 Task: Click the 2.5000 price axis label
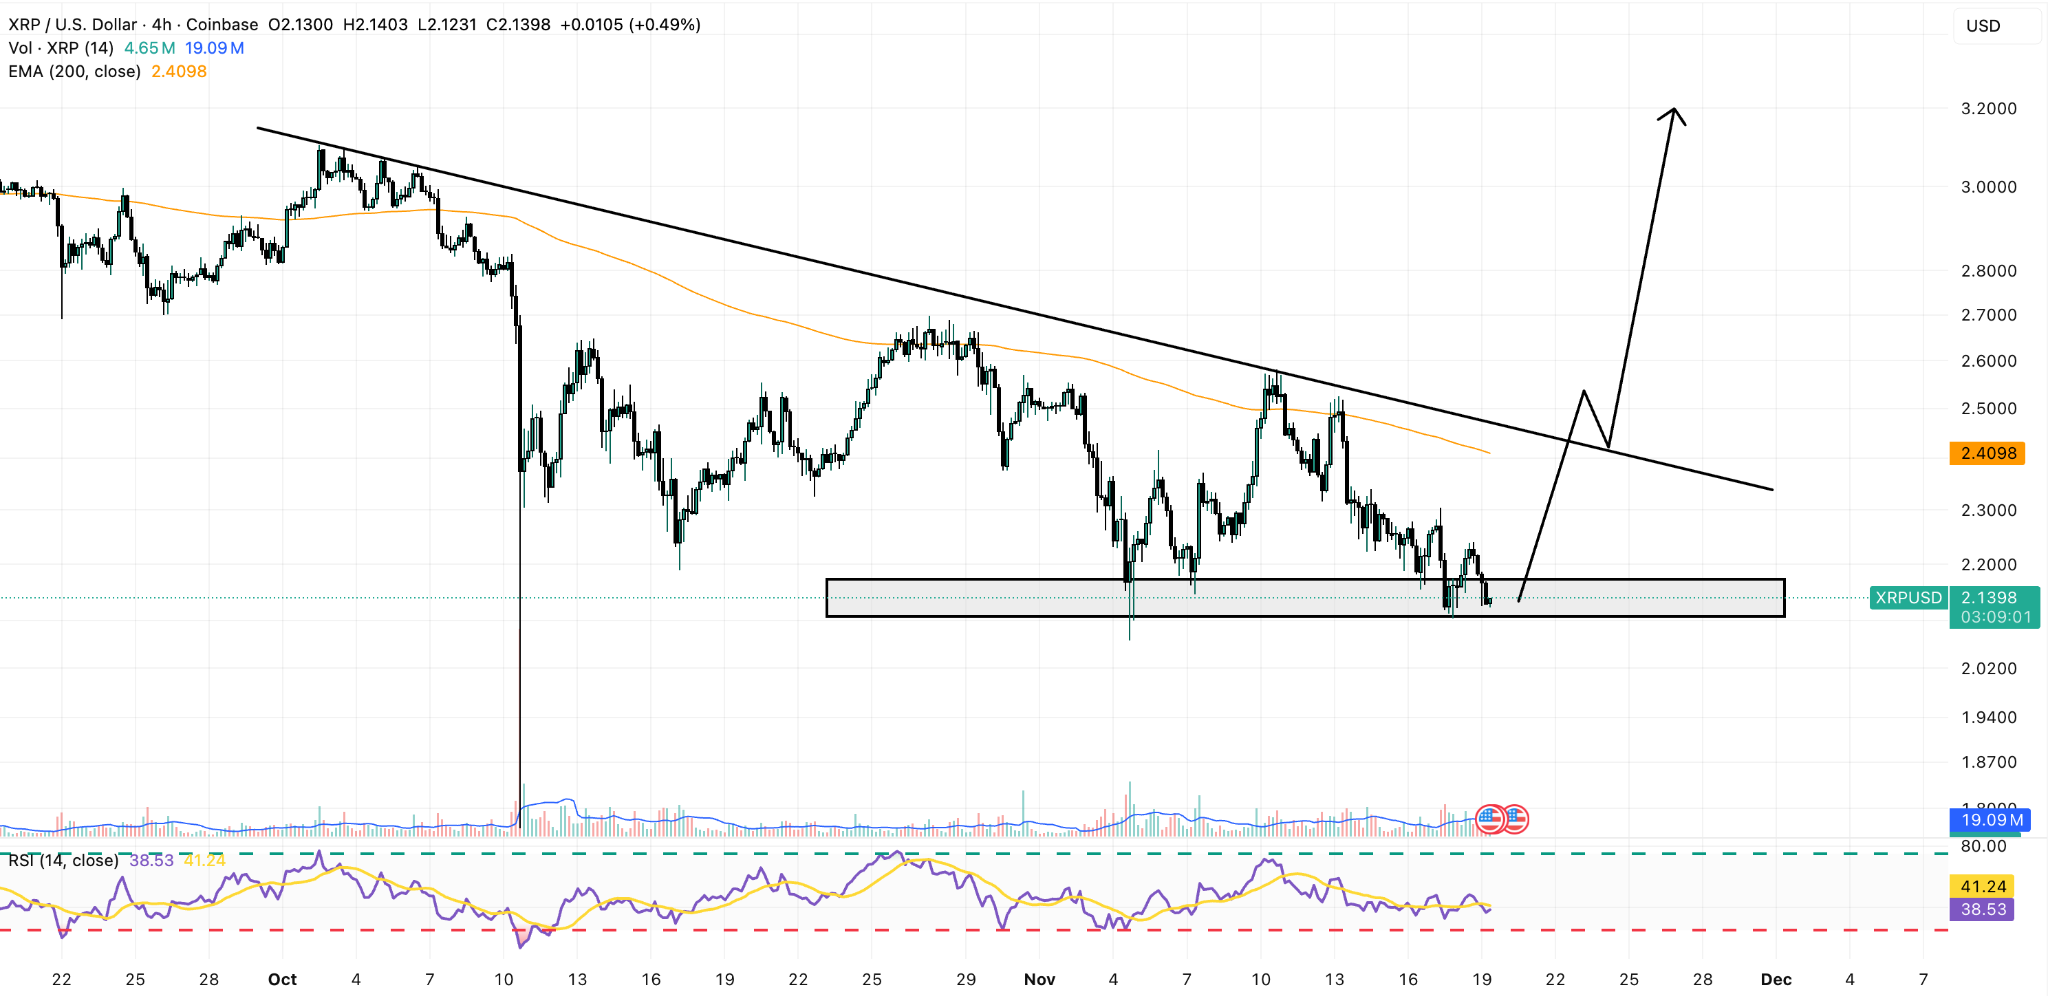coord(1989,408)
